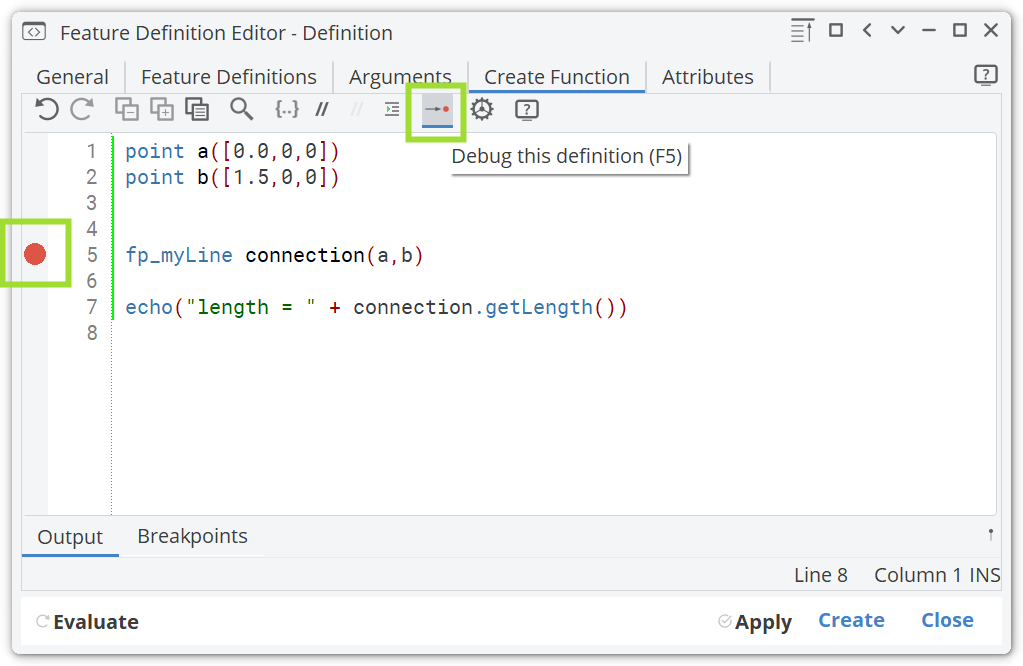The height and width of the screenshot is (666, 1023).
Task: Show the Breakpoints tab
Action: pyautogui.click(x=192, y=536)
